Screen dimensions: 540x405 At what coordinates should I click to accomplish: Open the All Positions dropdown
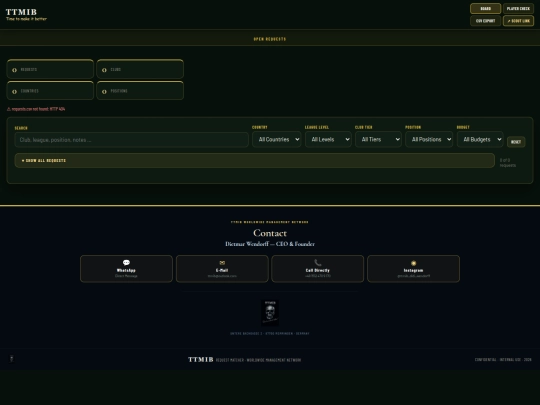point(429,139)
